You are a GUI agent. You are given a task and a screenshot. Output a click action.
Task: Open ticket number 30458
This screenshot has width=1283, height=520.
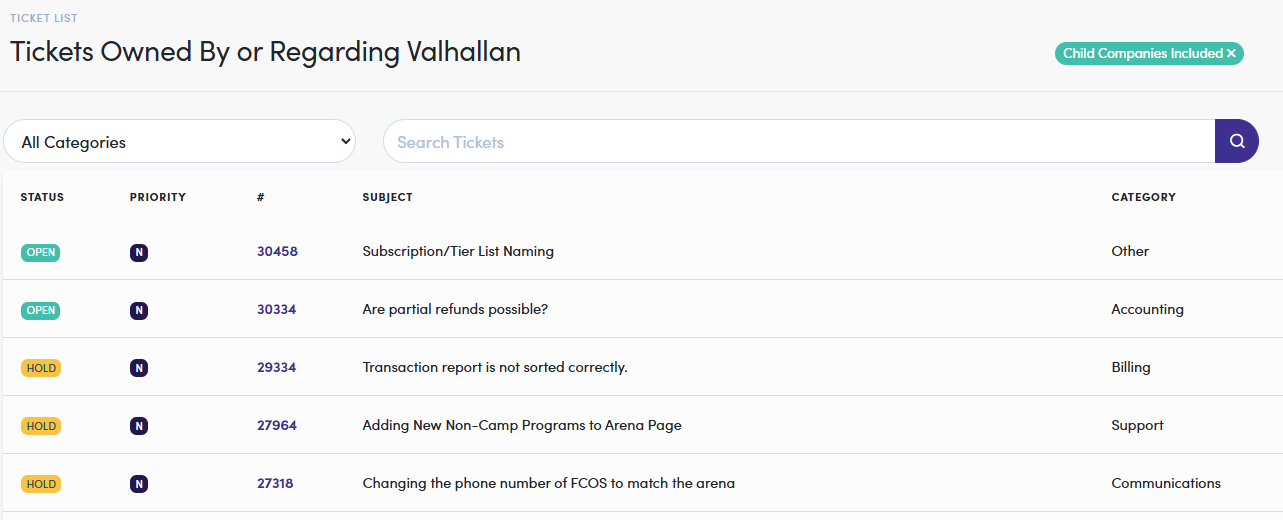click(277, 252)
